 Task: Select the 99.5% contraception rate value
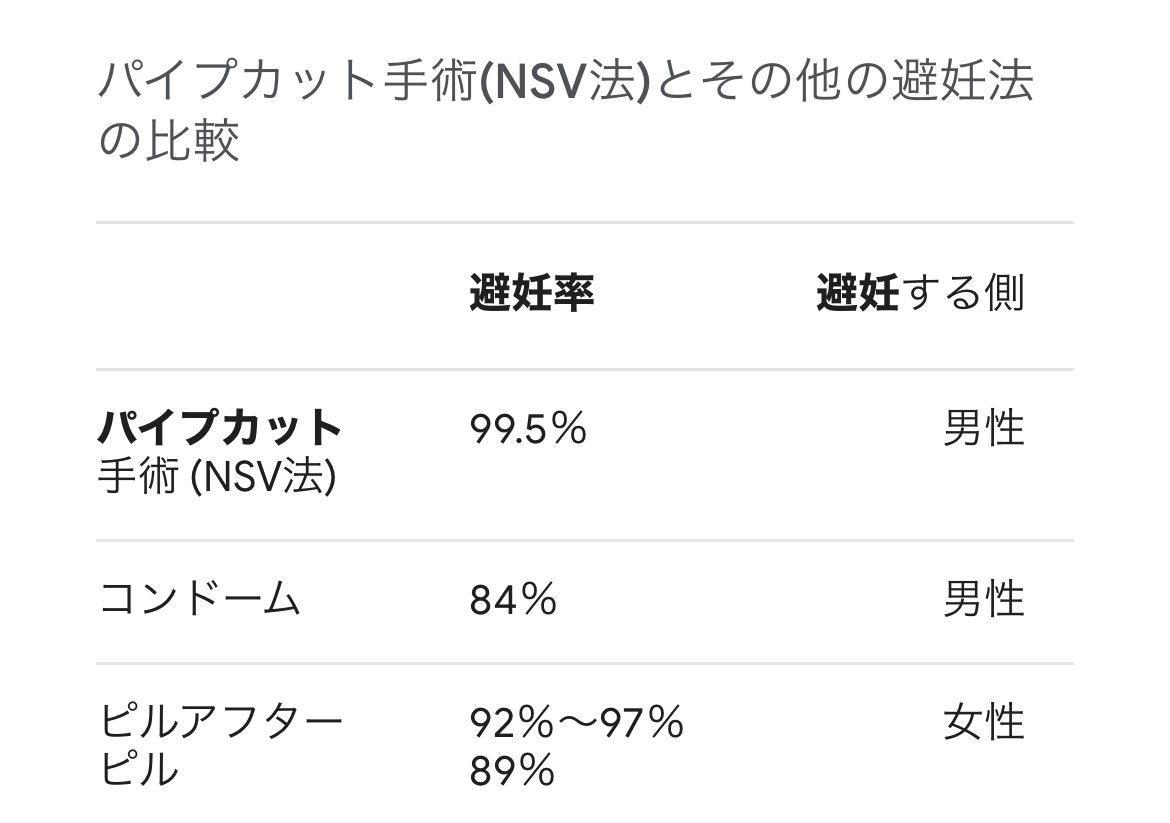tap(528, 429)
